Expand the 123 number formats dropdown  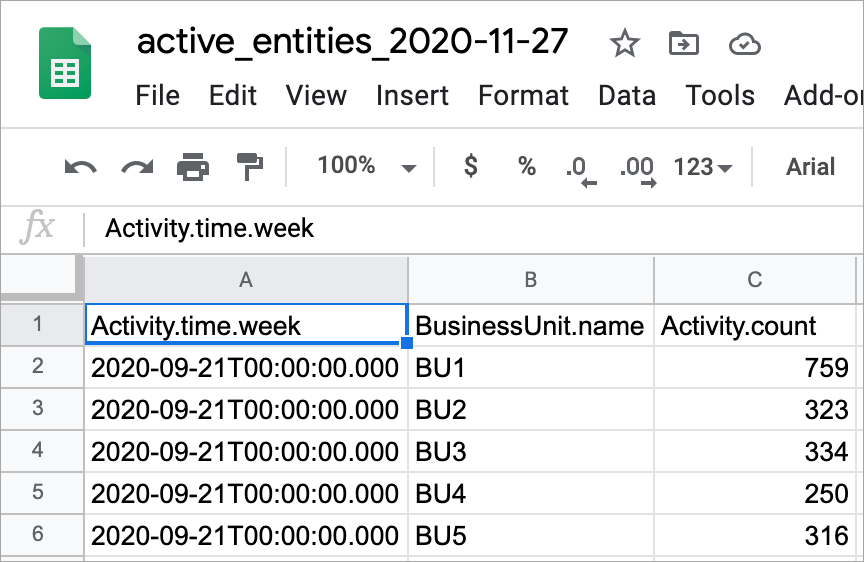click(703, 167)
